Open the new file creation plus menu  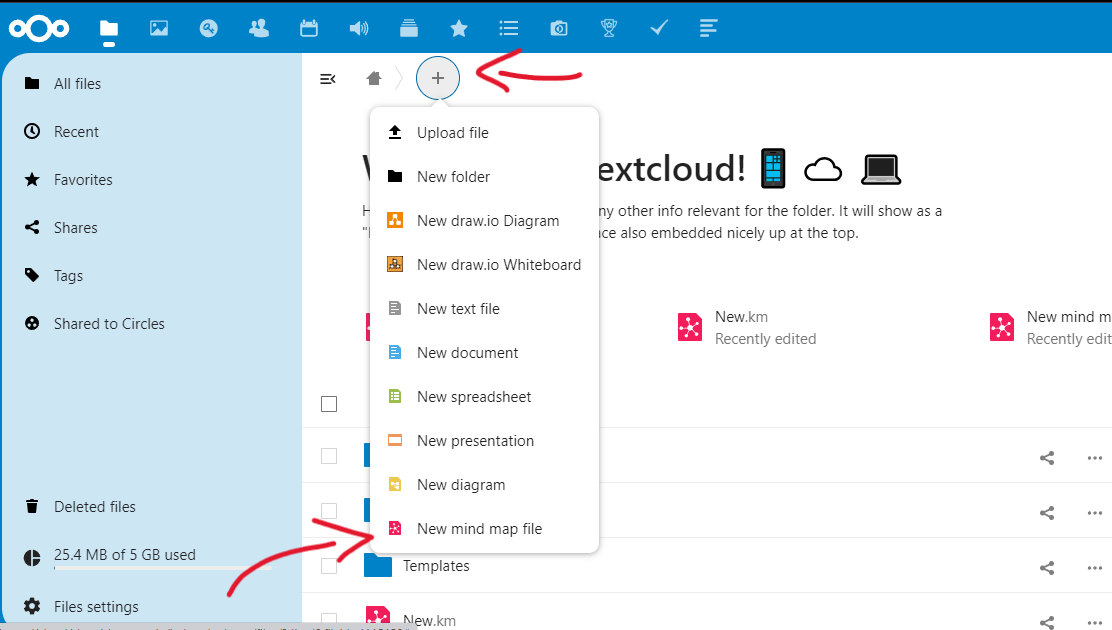(438, 77)
